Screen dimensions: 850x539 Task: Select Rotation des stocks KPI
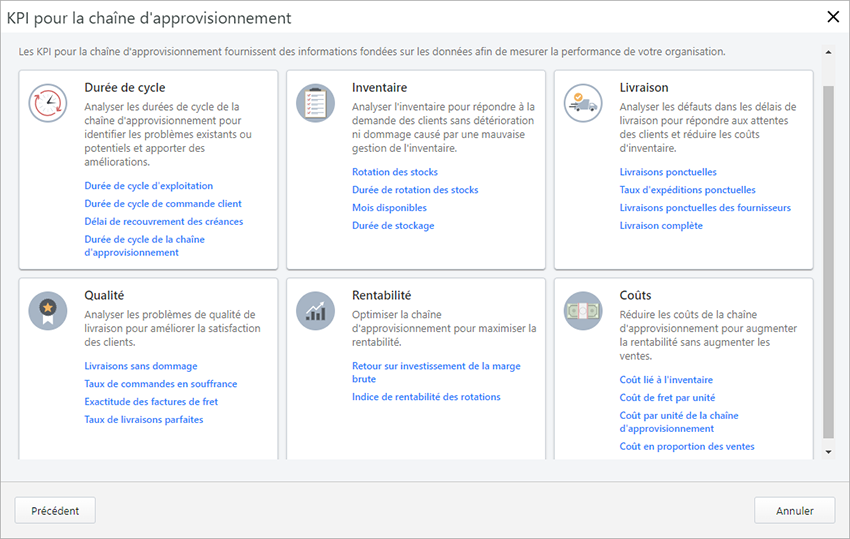pos(394,172)
